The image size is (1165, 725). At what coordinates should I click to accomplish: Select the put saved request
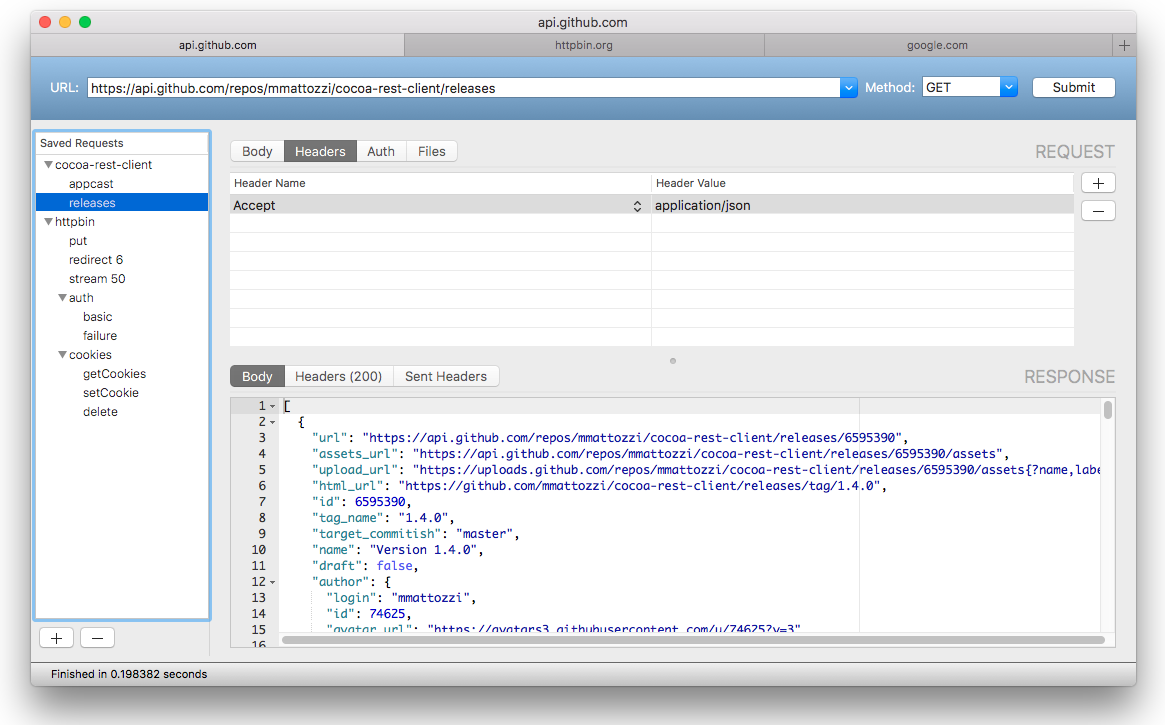pos(78,241)
